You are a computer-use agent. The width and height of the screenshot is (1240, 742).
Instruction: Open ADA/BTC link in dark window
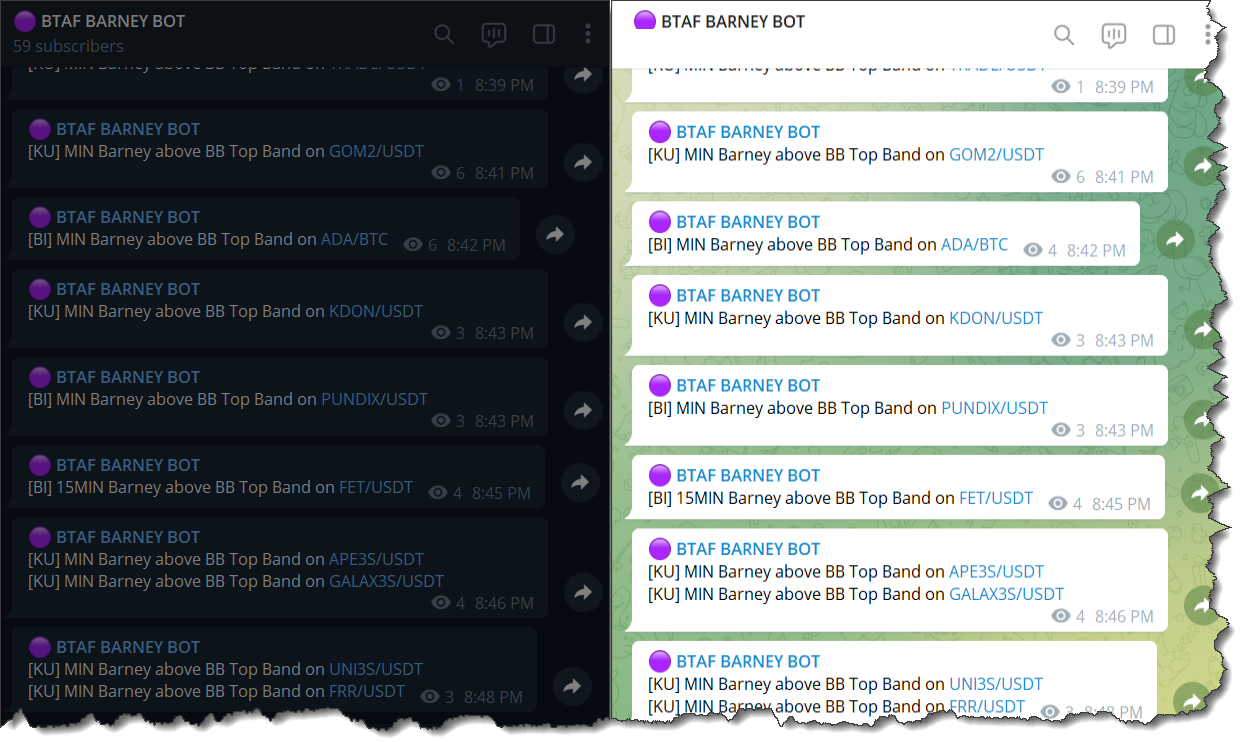click(354, 239)
